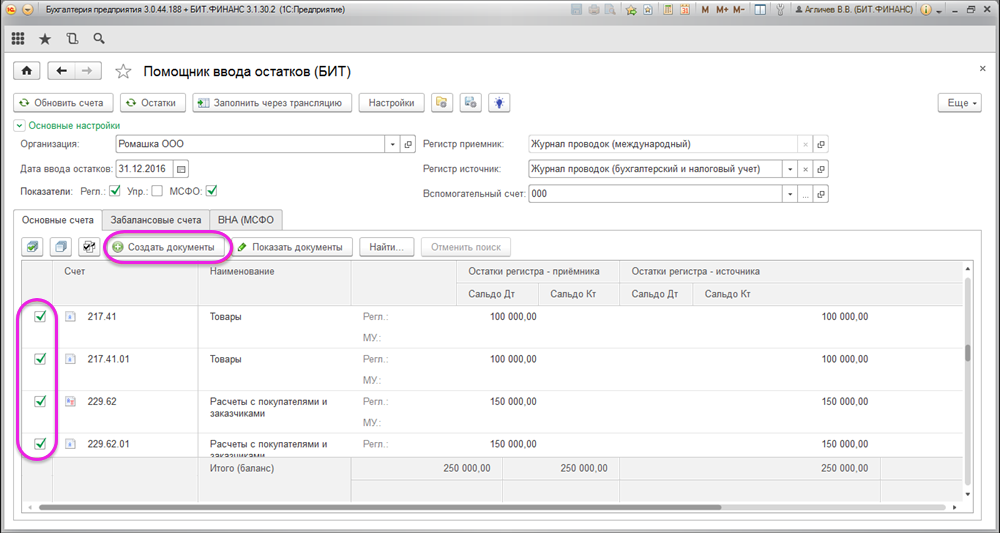Viewport: 1000px width, 533px height.
Task: Open calendar picker for Дата ввода остатков
Action: click(x=182, y=168)
